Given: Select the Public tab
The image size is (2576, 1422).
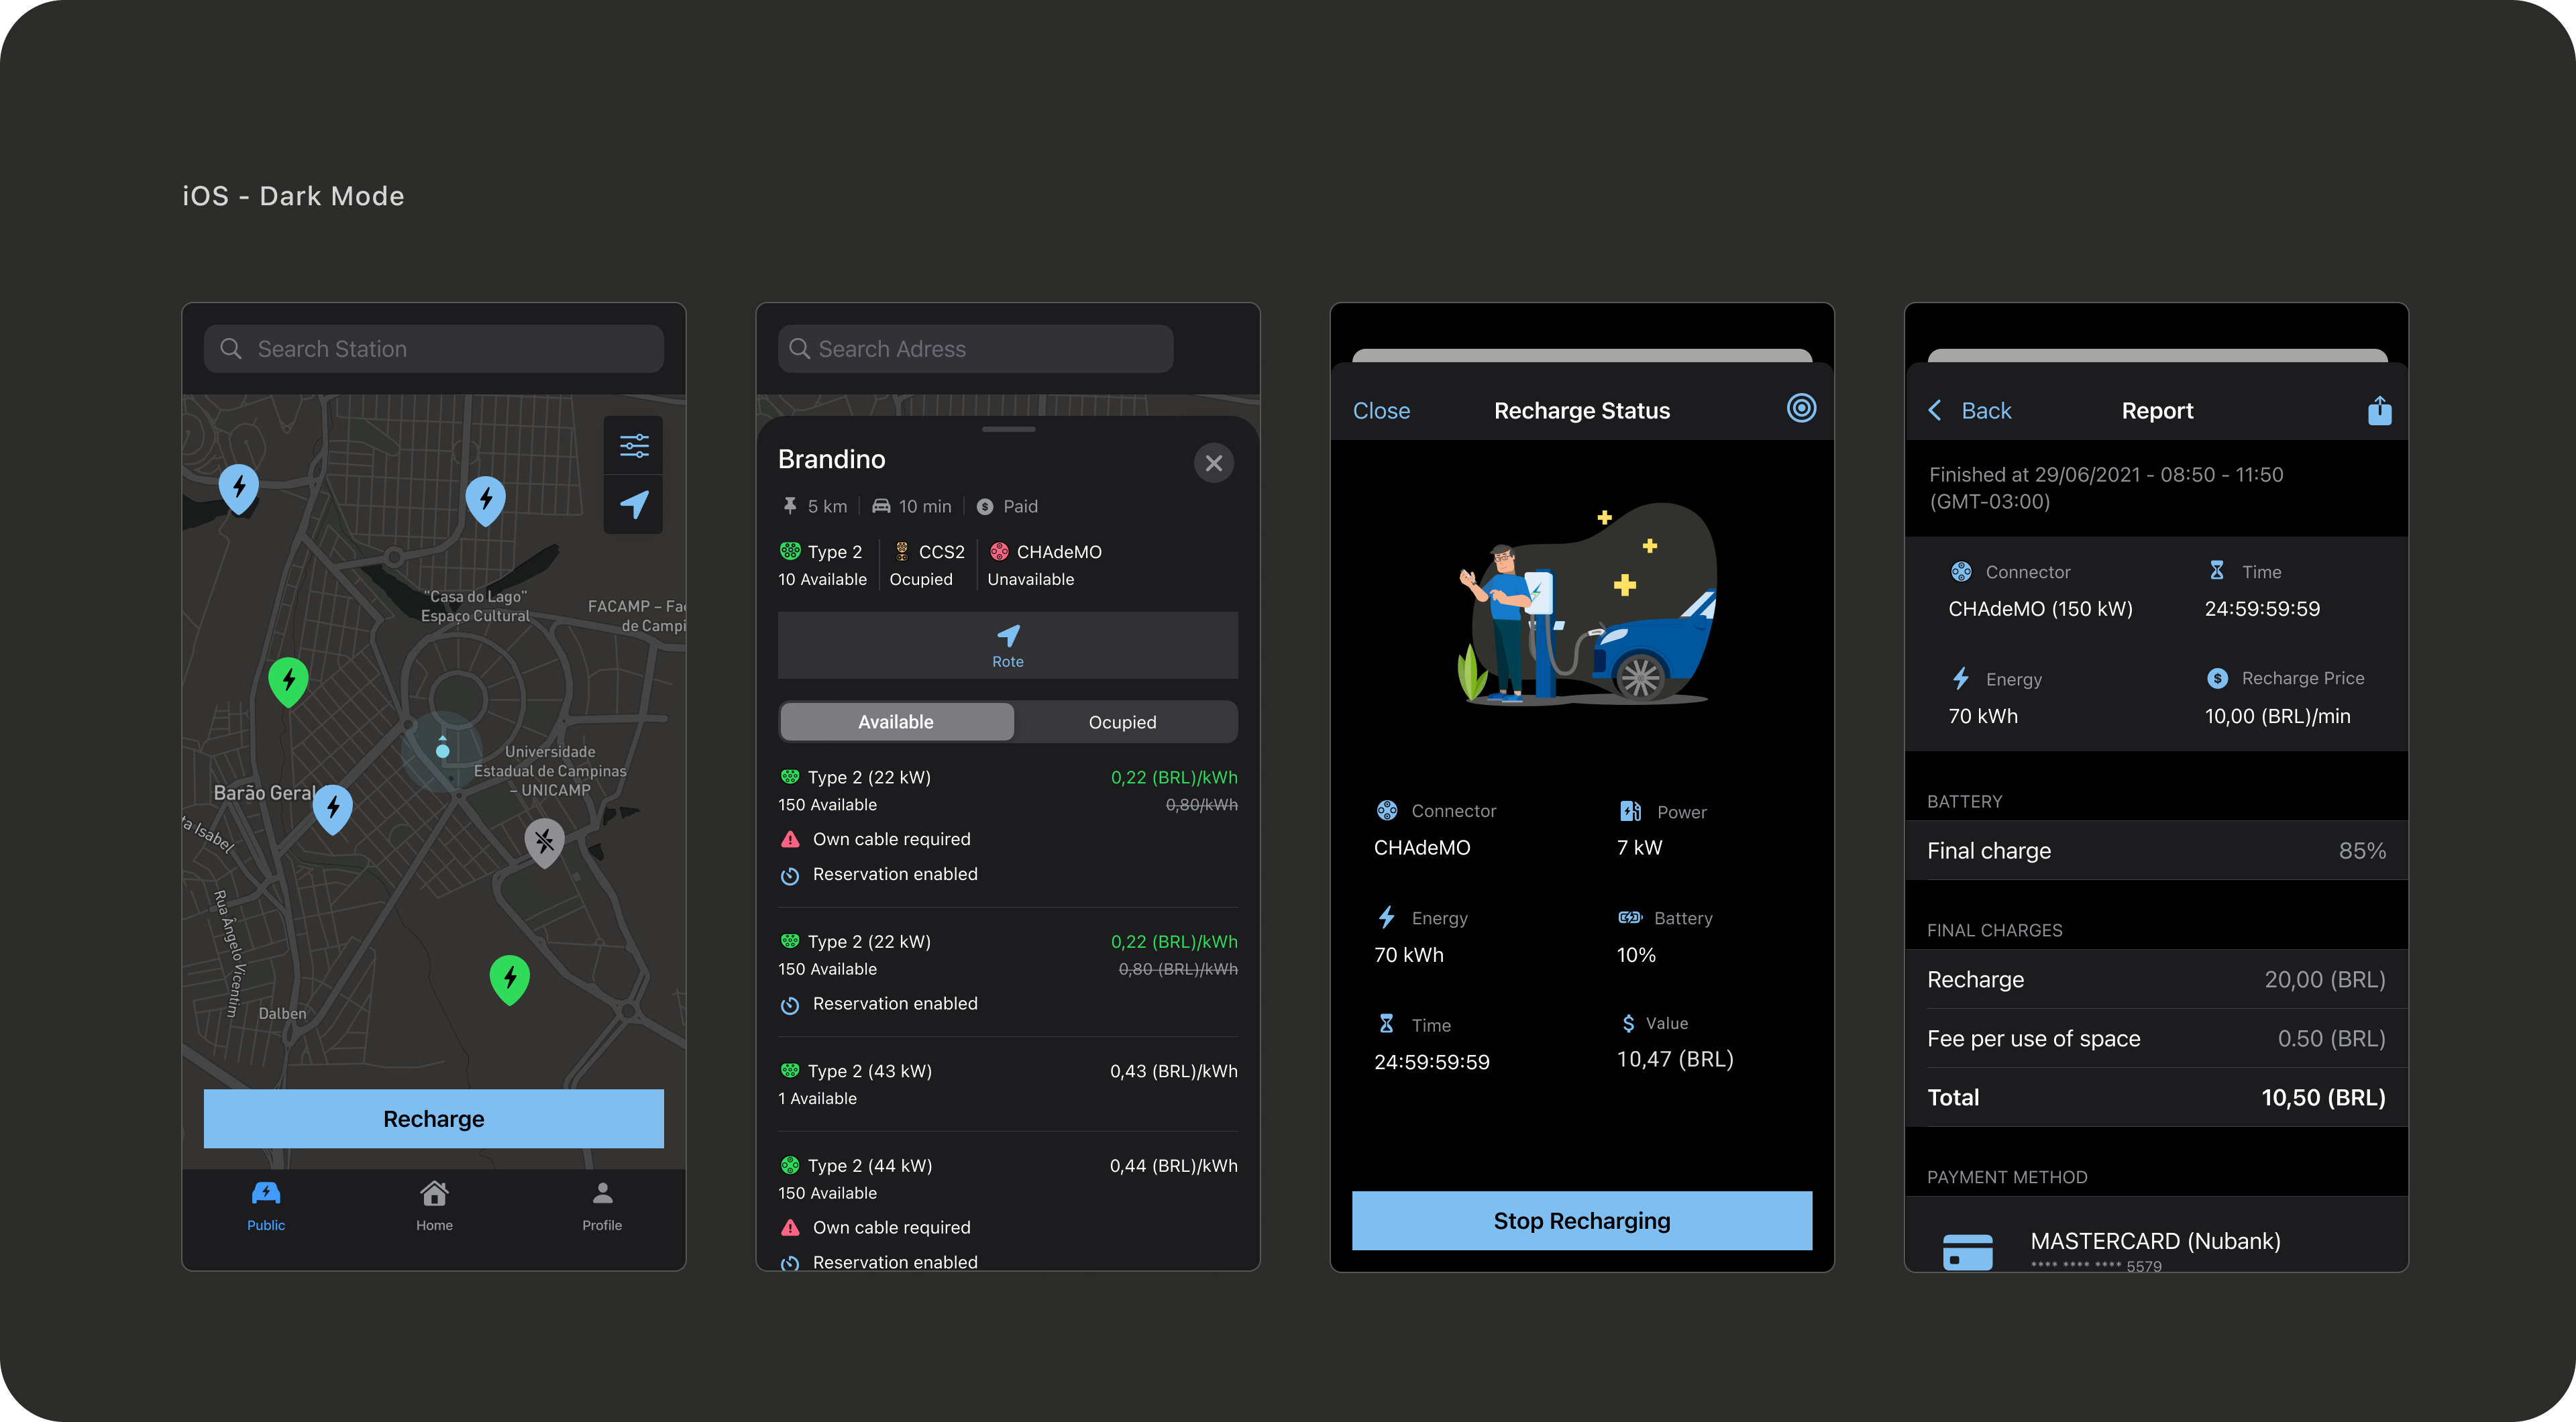Looking at the screenshot, I should pyautogui.click(x=266, y=1205).
